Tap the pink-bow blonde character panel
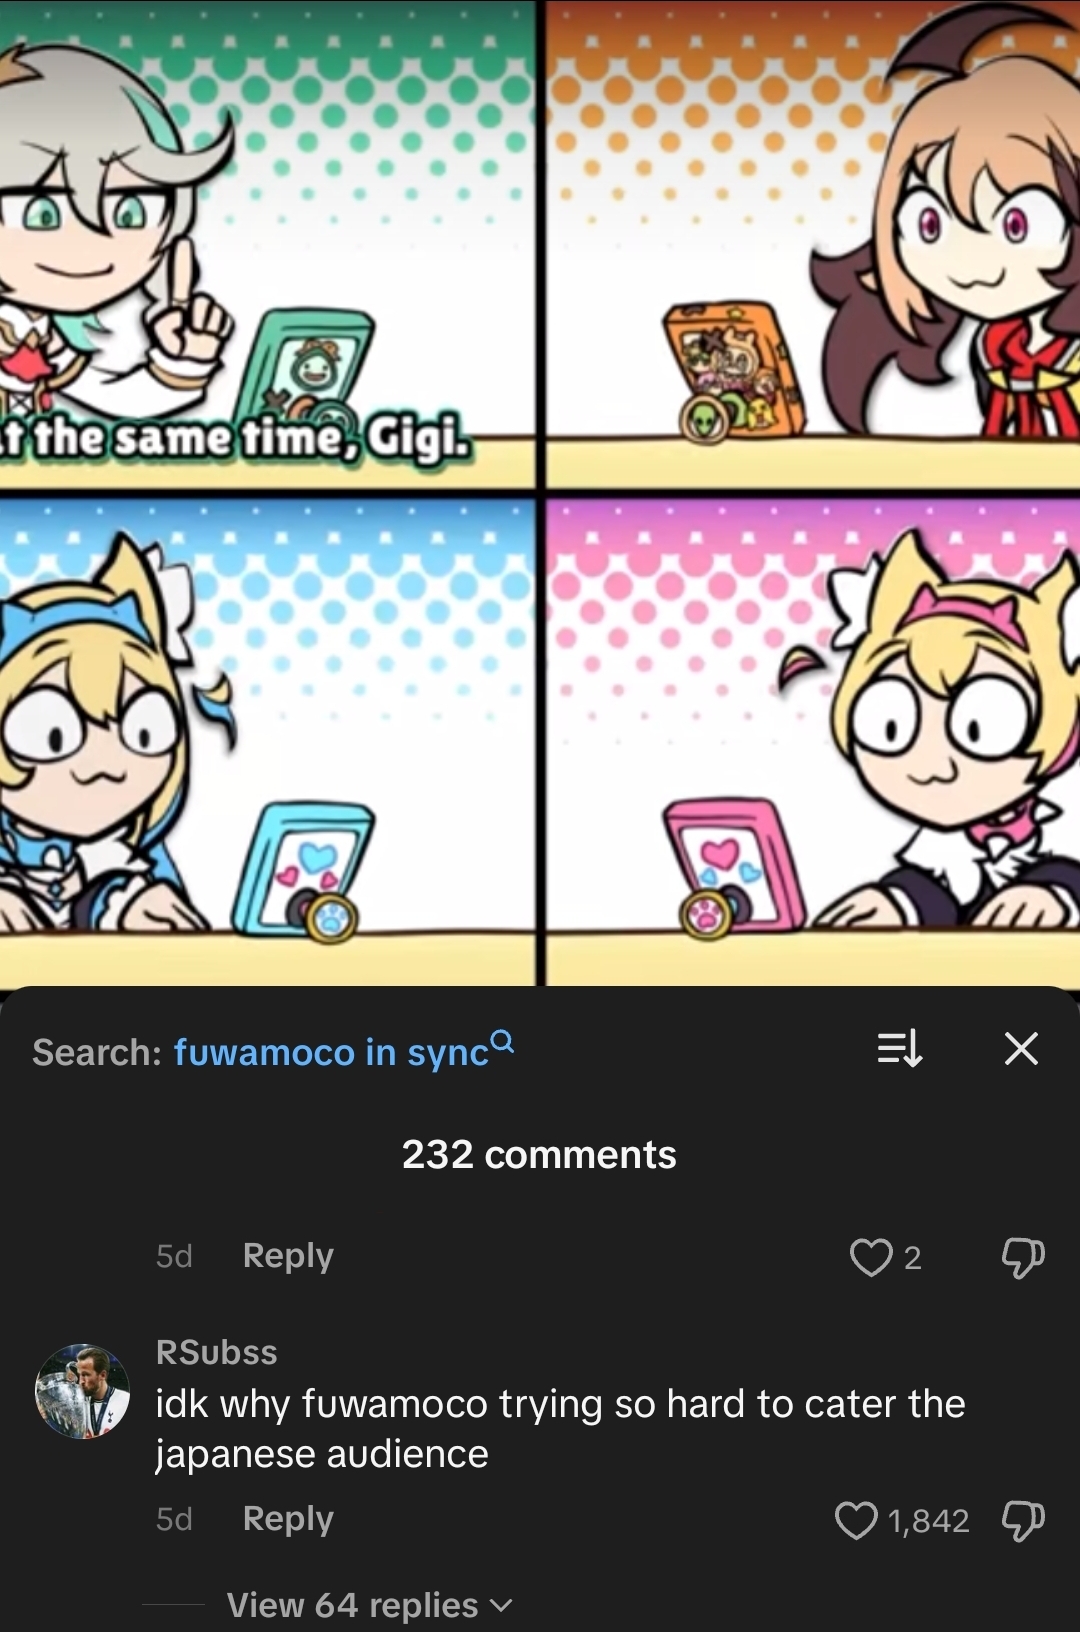 pyautogui.click(x=813, y=742)
